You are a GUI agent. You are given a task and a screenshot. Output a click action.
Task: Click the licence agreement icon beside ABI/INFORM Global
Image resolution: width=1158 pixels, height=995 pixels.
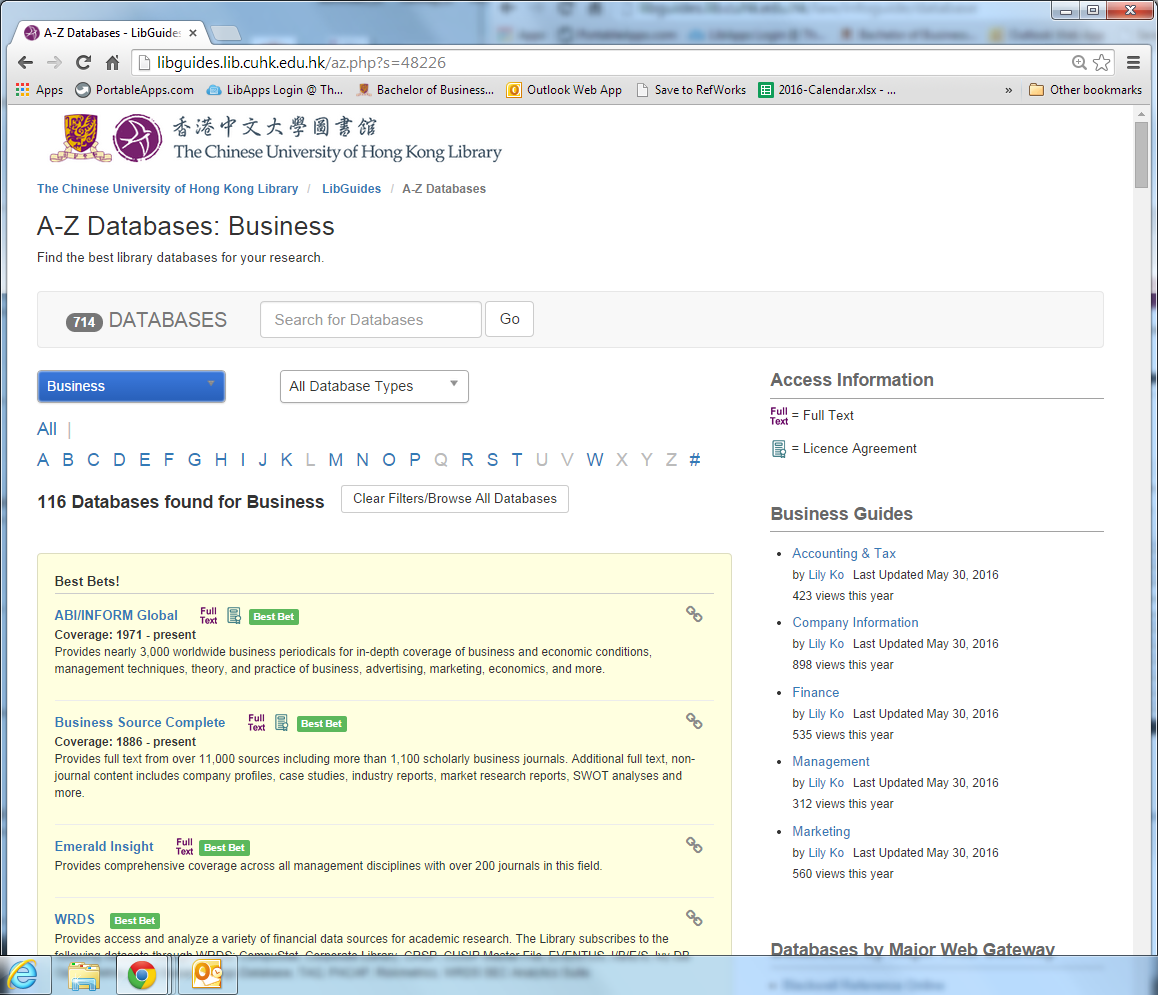pos(234,615)
